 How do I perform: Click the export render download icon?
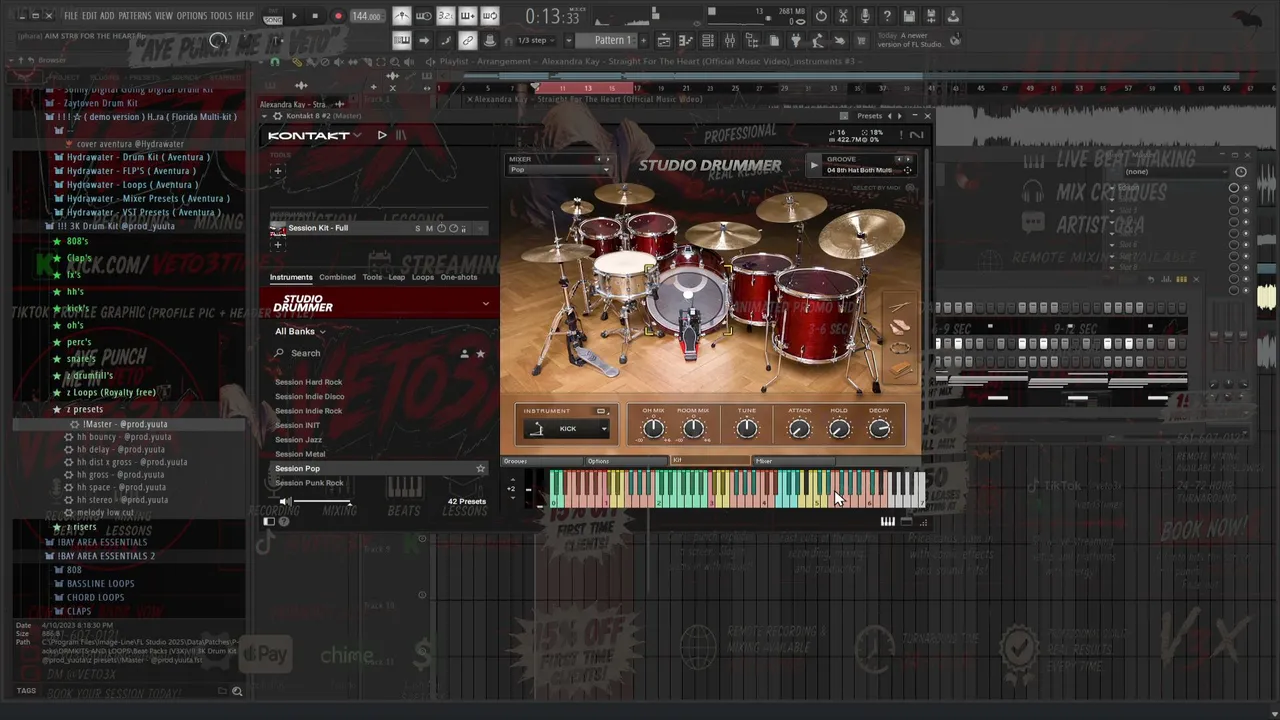point(953,16)
